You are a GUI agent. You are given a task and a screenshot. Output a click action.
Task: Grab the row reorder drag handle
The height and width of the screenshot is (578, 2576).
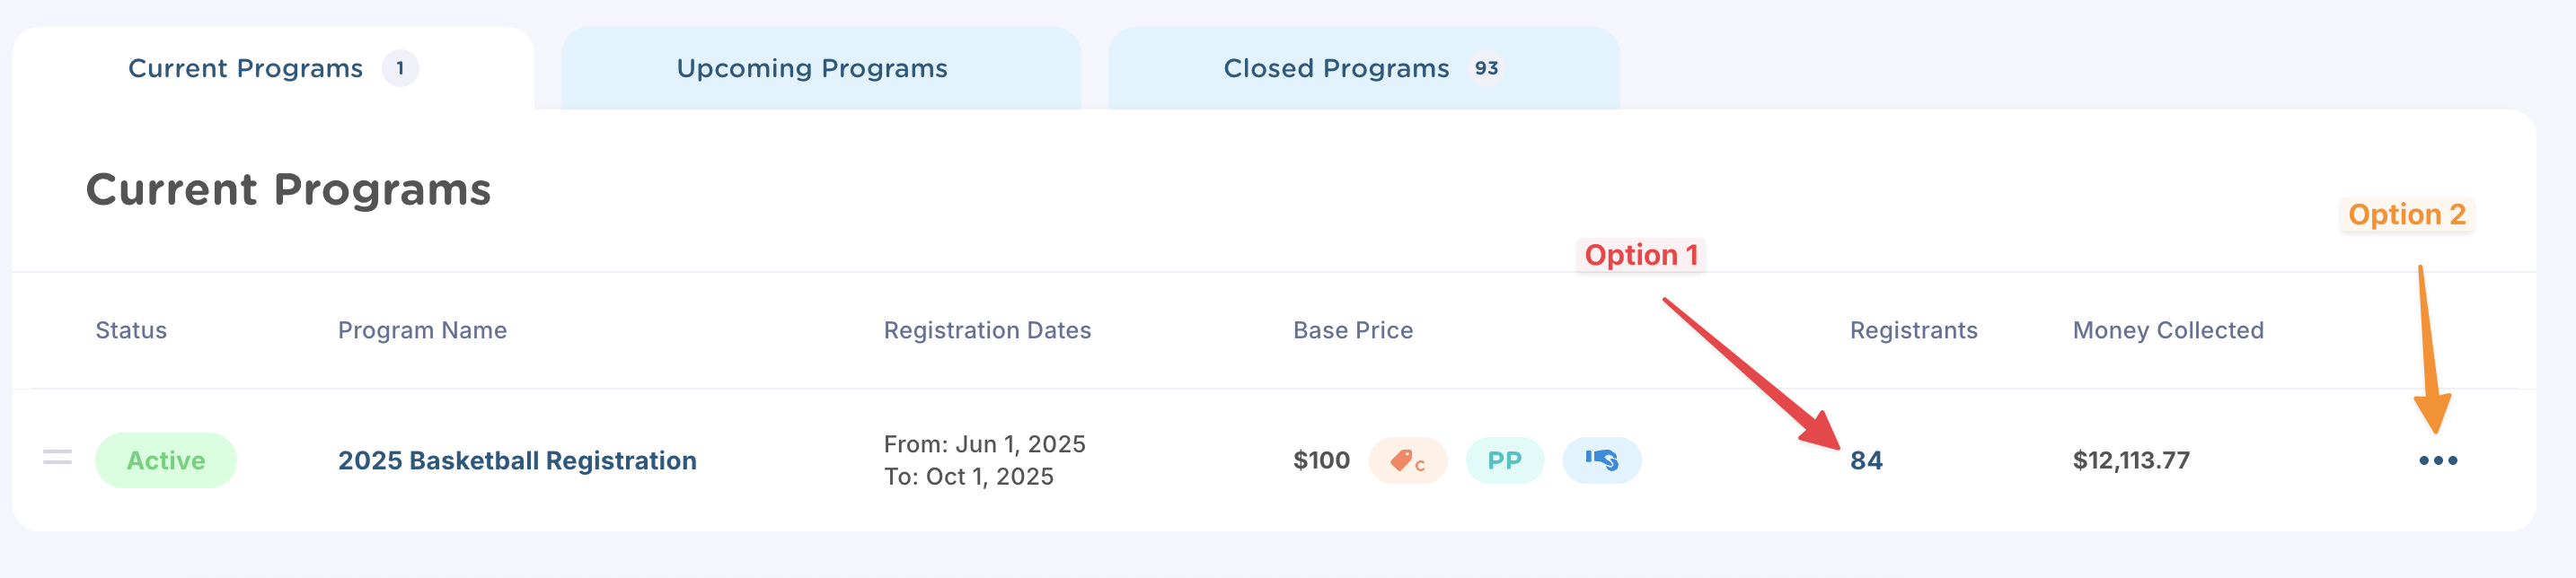coord(57,458)
